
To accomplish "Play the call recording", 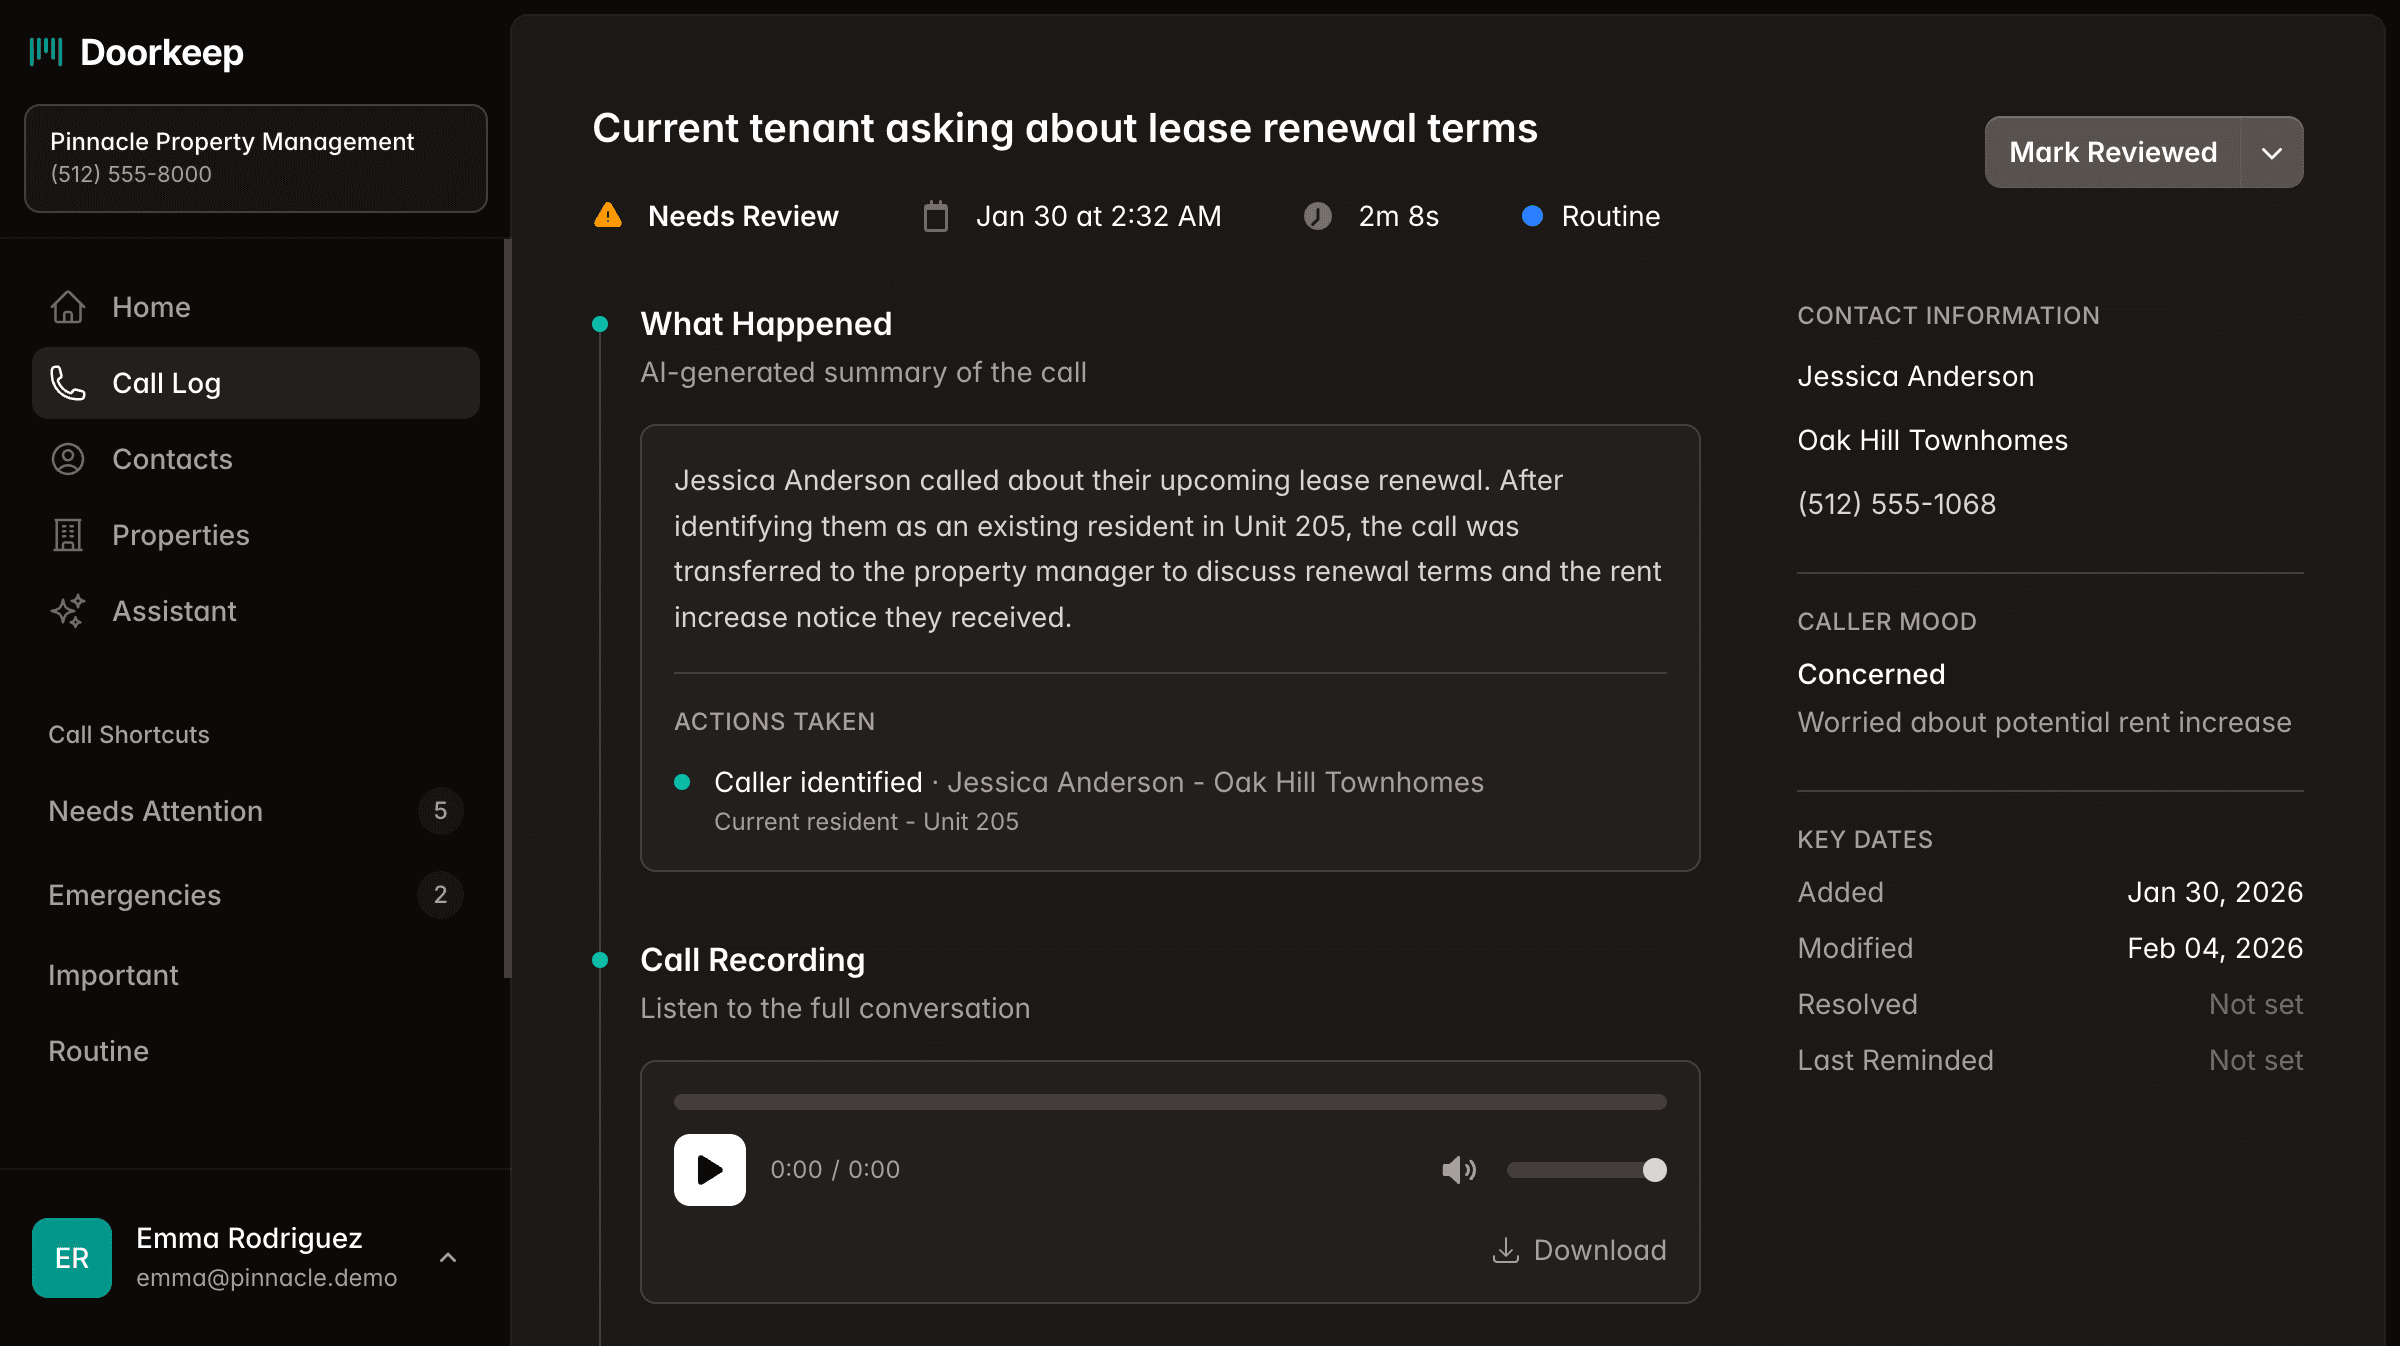I will (x=709, y=1169).
